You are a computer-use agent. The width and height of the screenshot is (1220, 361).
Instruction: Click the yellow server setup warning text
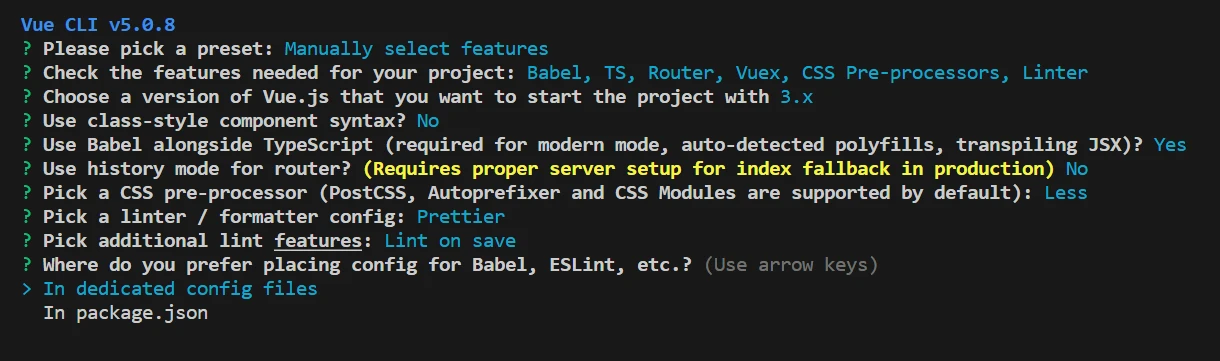tap(709, 168)
